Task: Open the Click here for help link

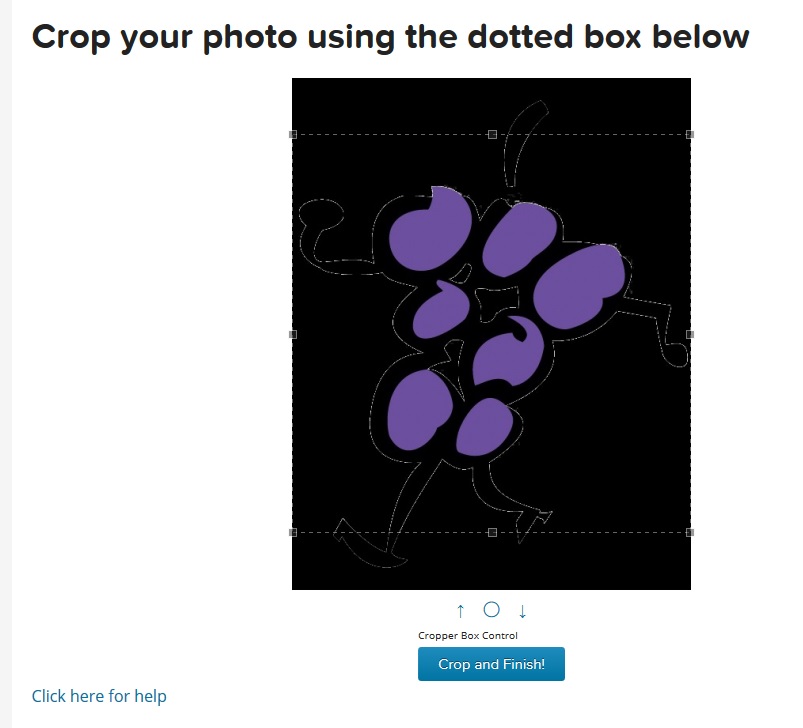Action: click(99, 696)
